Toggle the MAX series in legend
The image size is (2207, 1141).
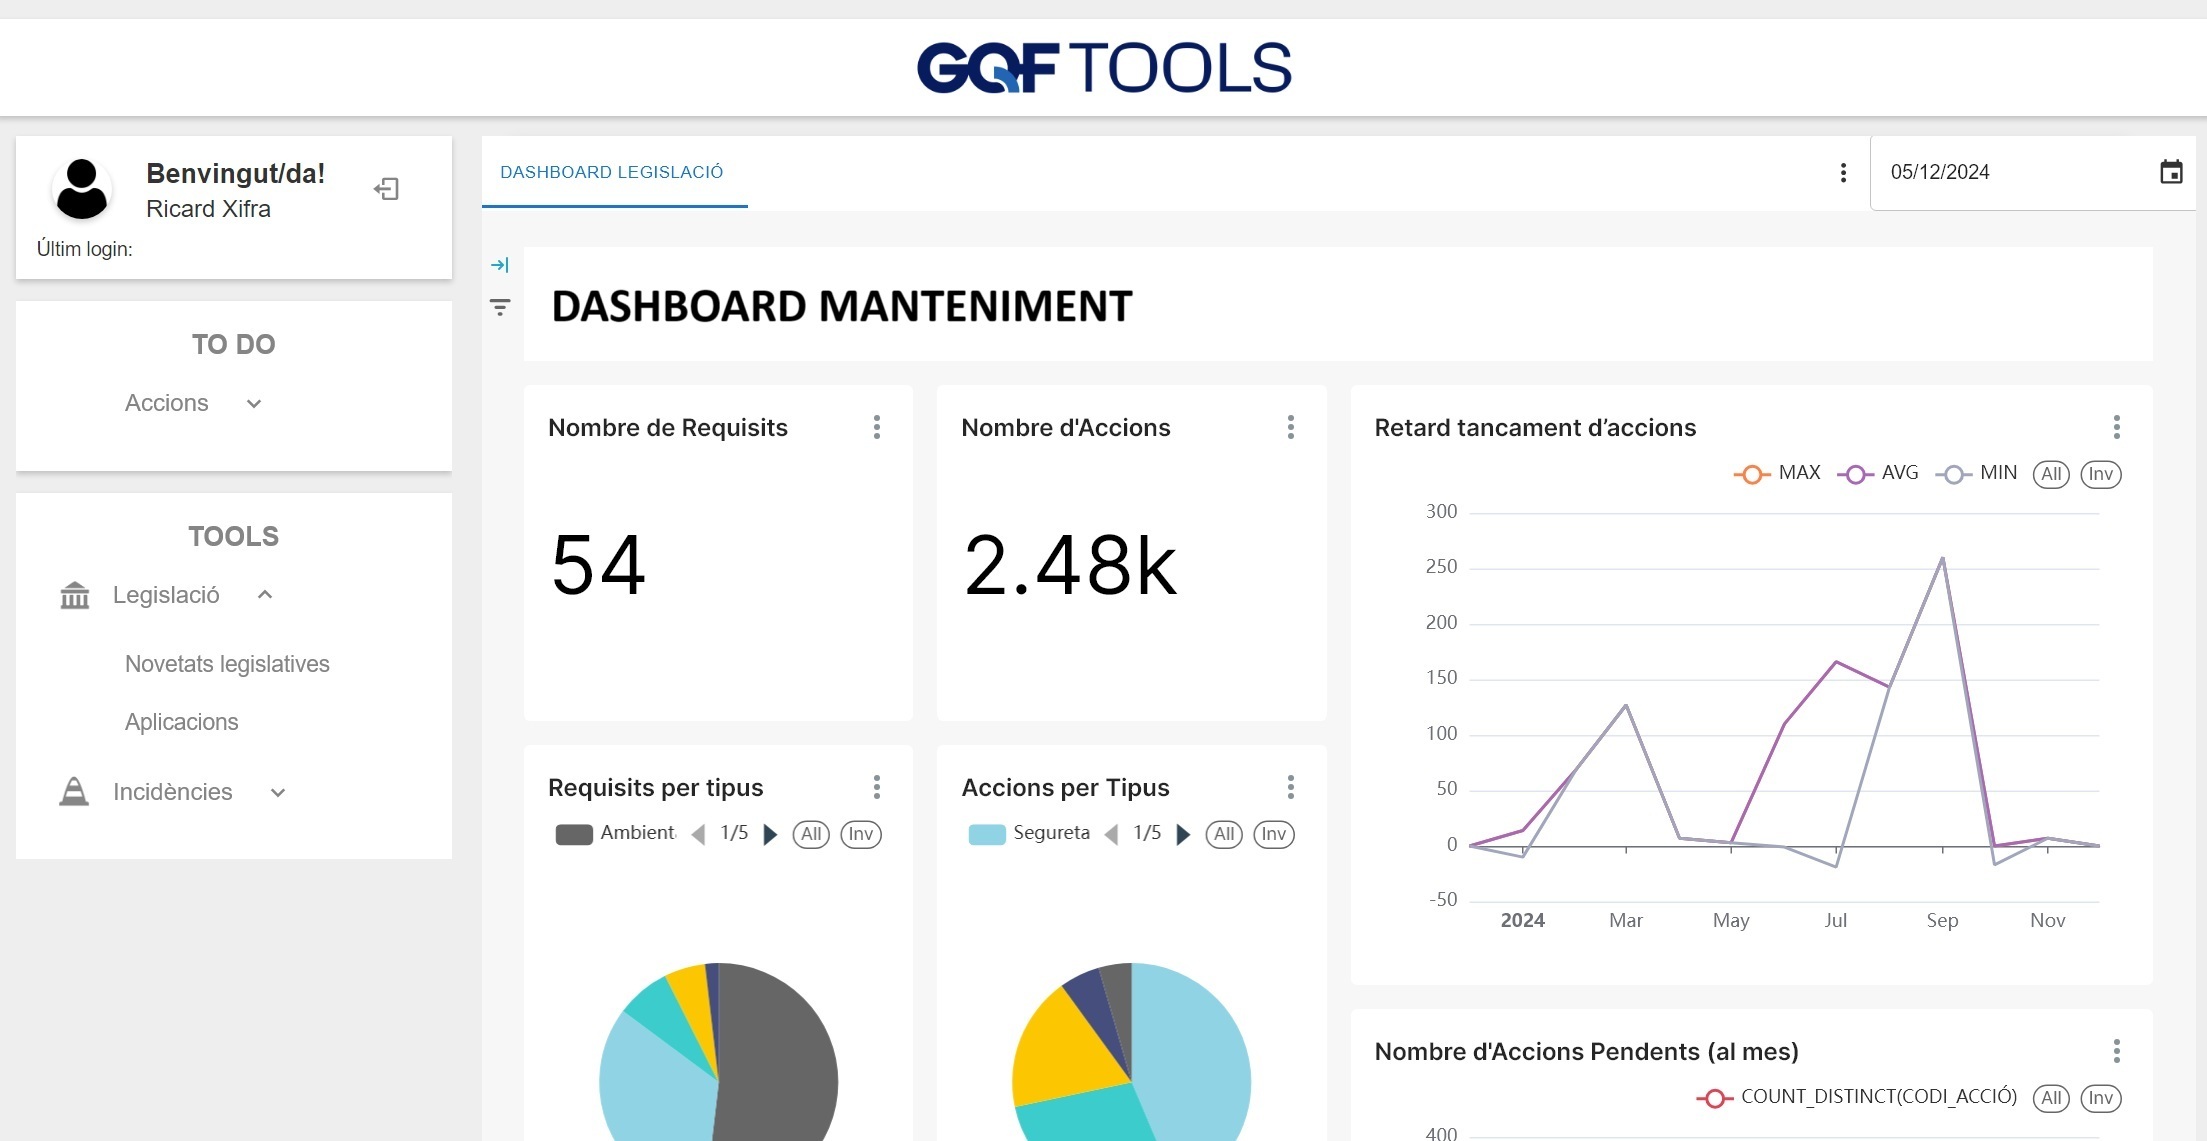(1777, 474)
